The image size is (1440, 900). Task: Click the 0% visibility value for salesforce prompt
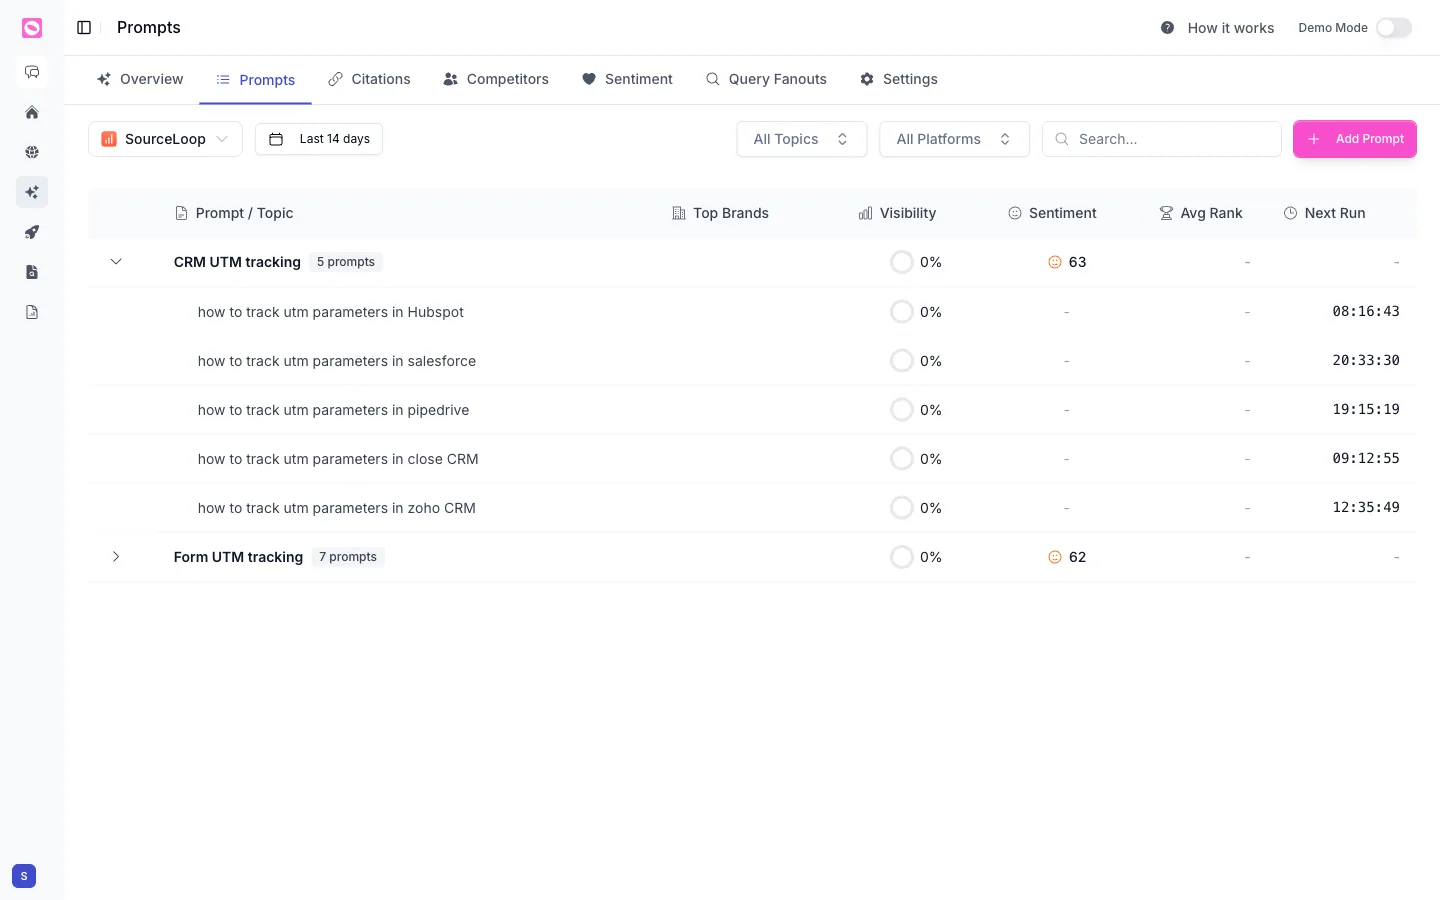pyautogui.click(x=931, y=361)
